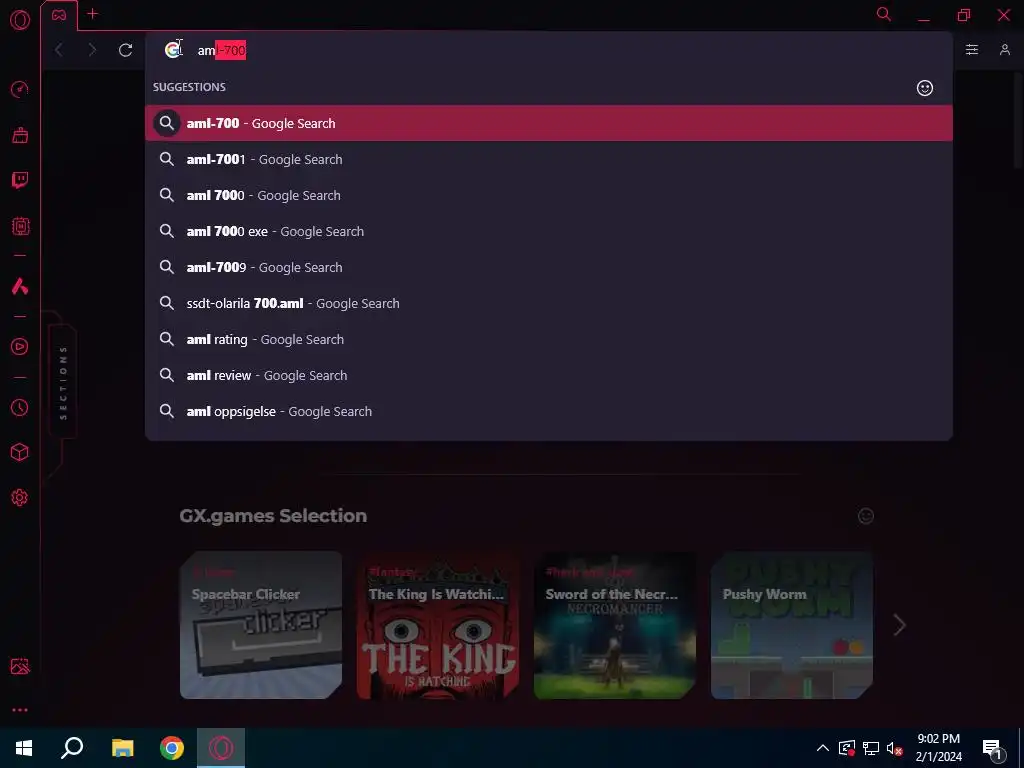Open GX Cleaner broom icon in sidebar
Screen dimensions: 1024x768
point(20,135)
